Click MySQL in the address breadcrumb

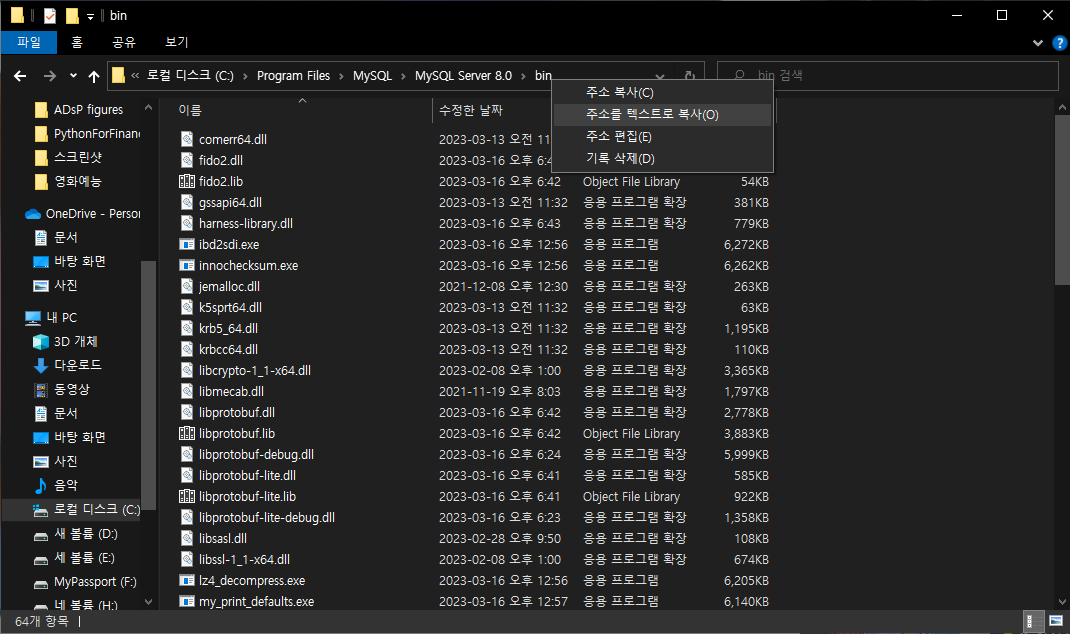pyautogui.click(x=372, y=76)
